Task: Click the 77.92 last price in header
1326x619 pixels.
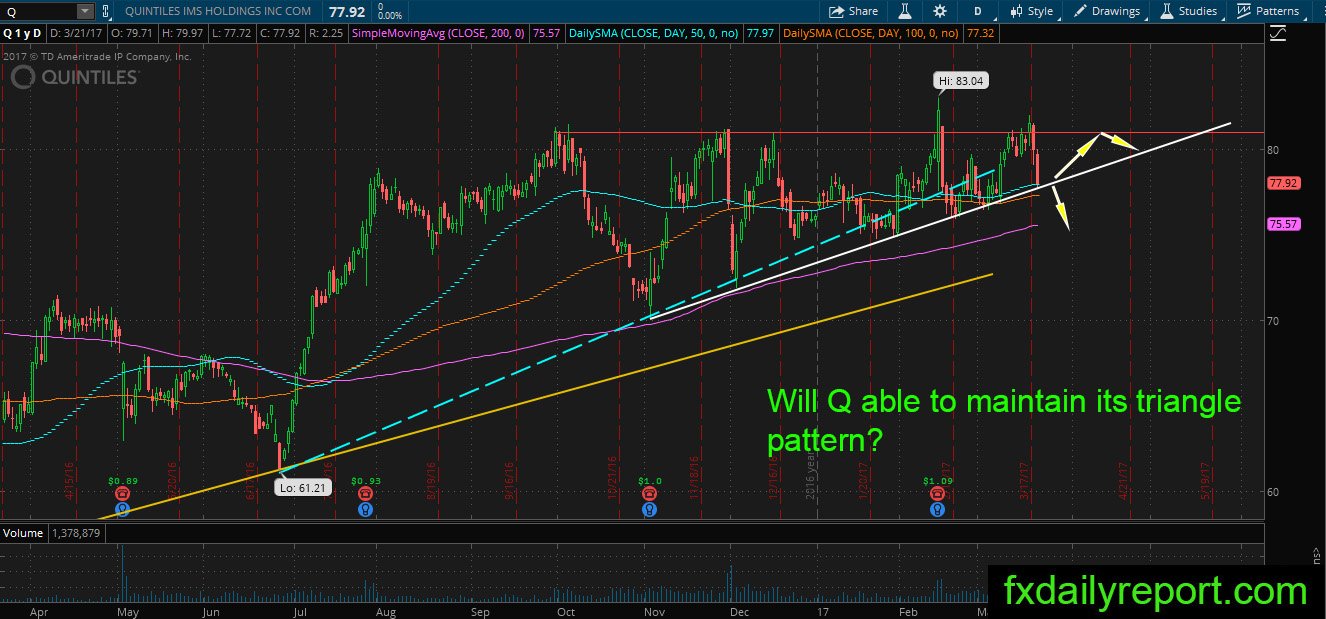Action: pos(348,12)
